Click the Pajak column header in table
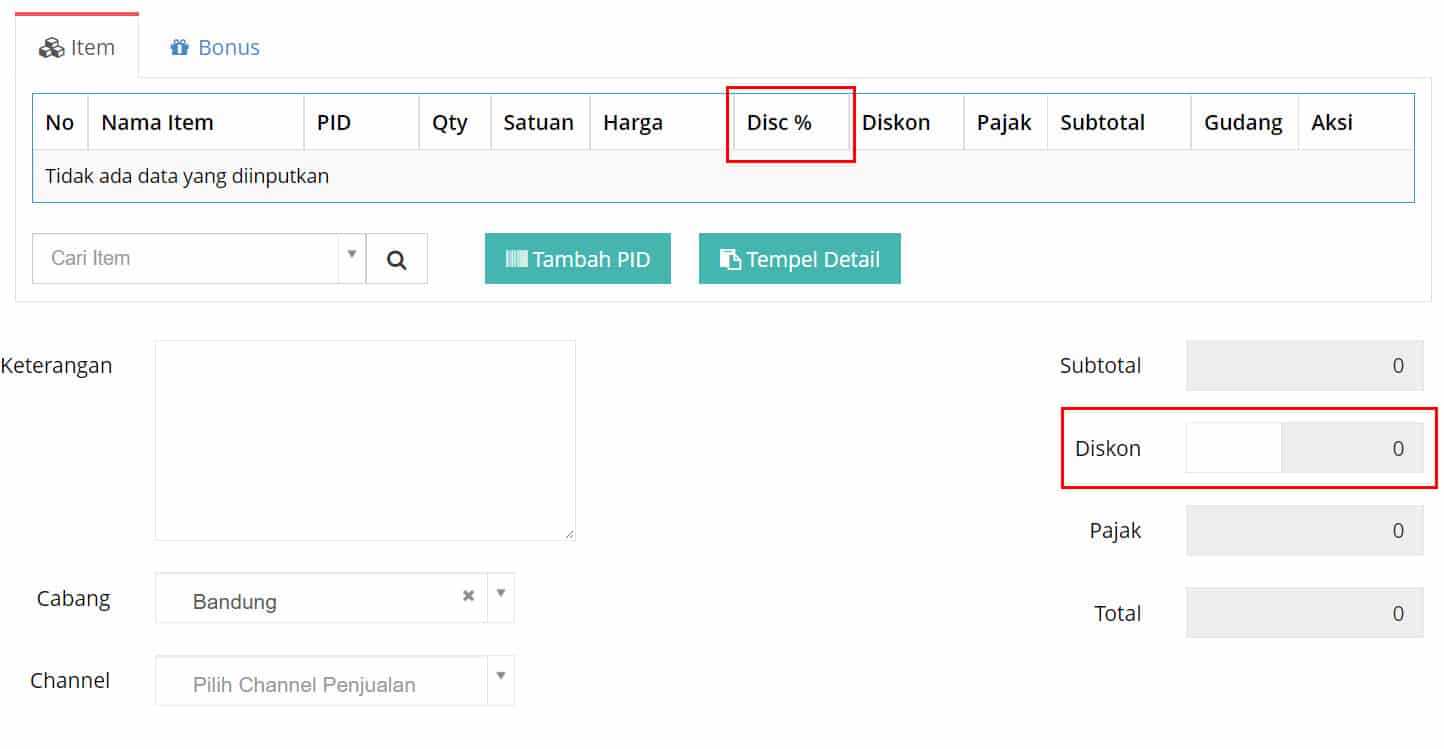Screen dimensions: 1444x749 [1005, 122]
